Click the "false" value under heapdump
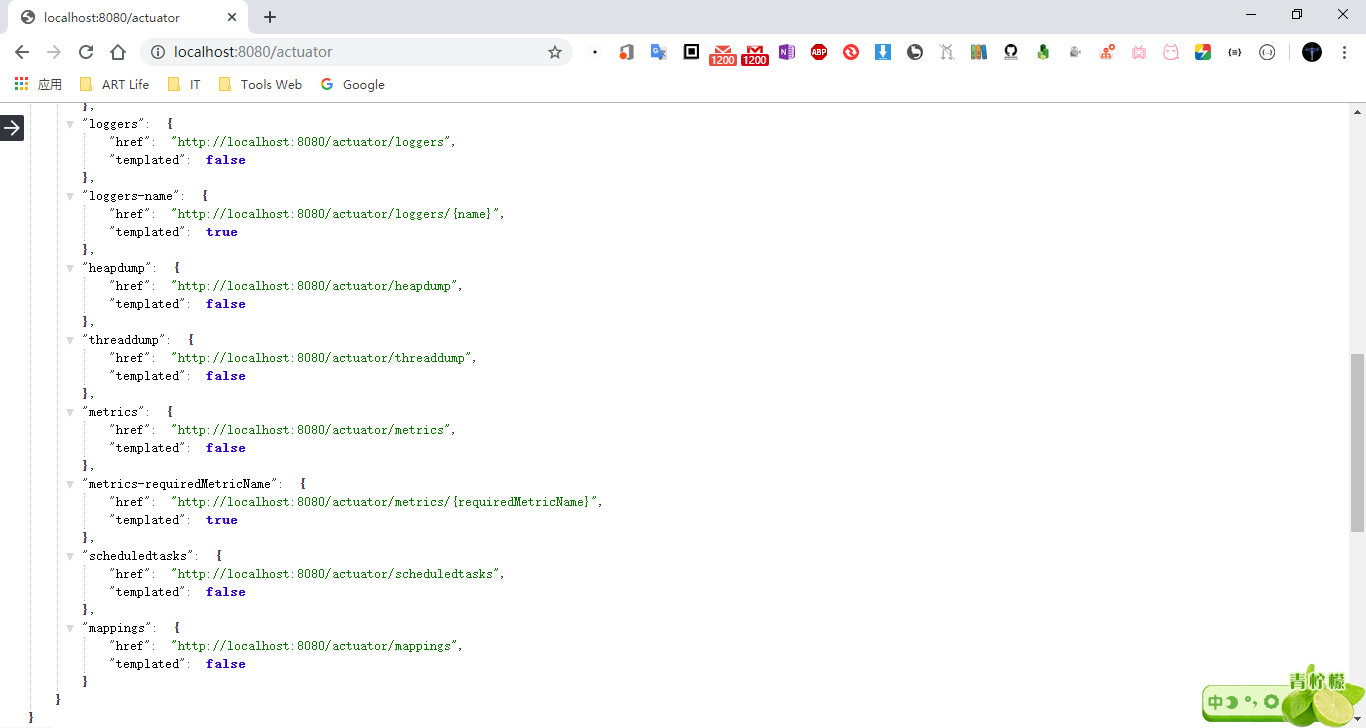This screenshot has height=728, width=1366. coord(225,304)
